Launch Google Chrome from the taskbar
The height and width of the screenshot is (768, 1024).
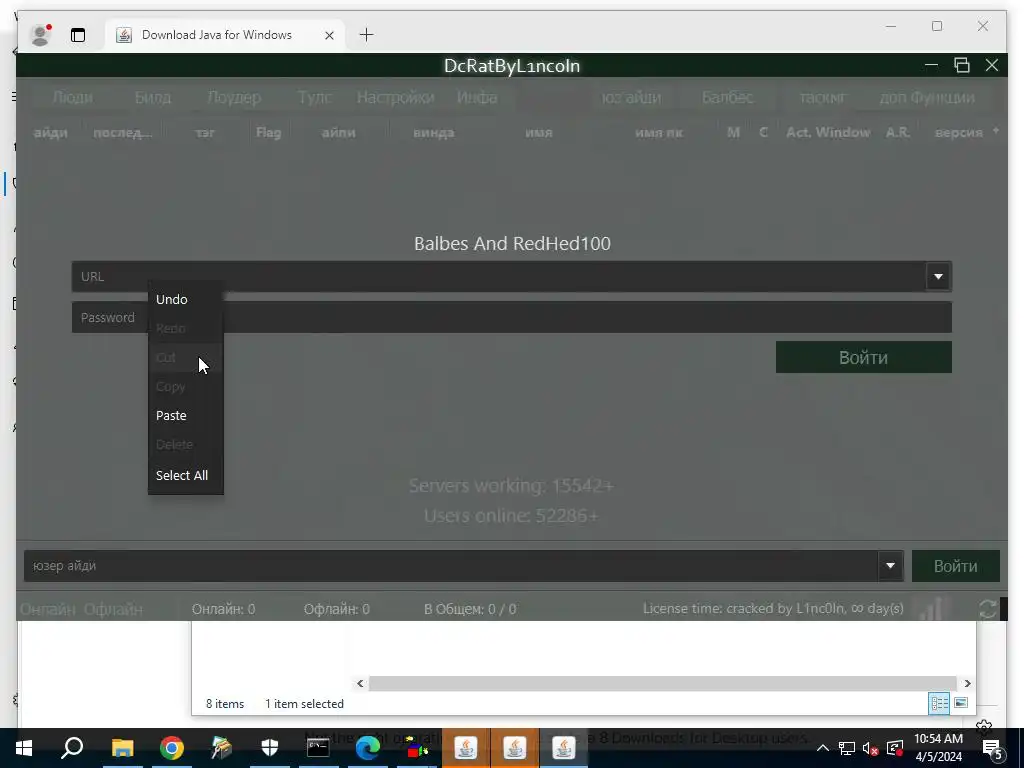(x=172, y=748)
